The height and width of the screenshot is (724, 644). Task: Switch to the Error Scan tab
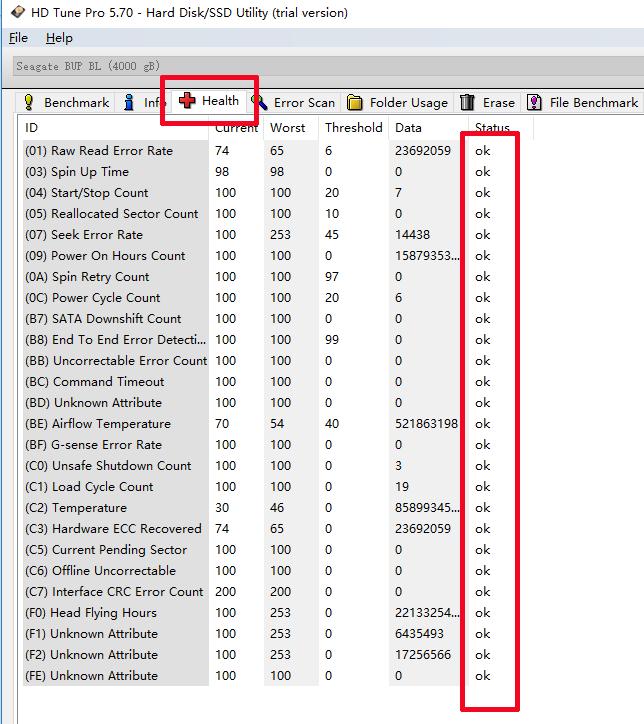[295, 102]
